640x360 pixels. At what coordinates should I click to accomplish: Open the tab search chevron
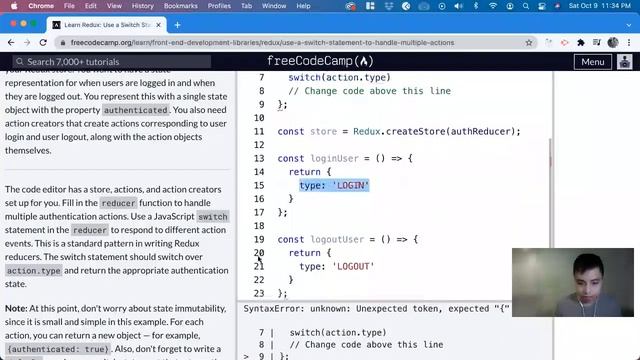click(x=629, y=25)
